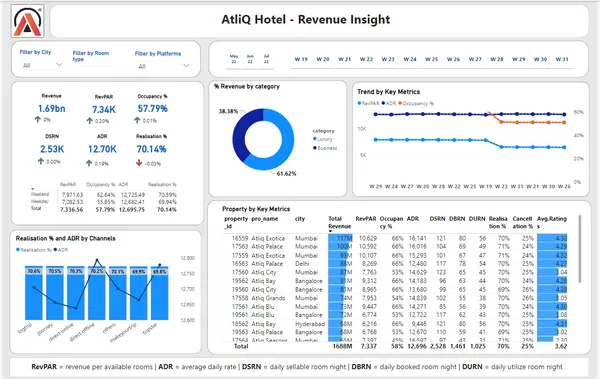Click the up arrow under Occupancy %
600x379 pixels.
tap(137, 120)
